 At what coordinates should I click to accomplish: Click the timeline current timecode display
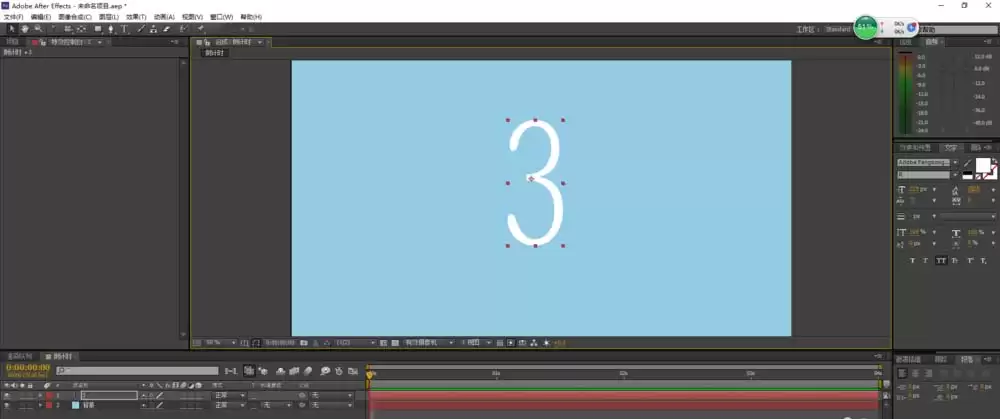coord(28,368)
